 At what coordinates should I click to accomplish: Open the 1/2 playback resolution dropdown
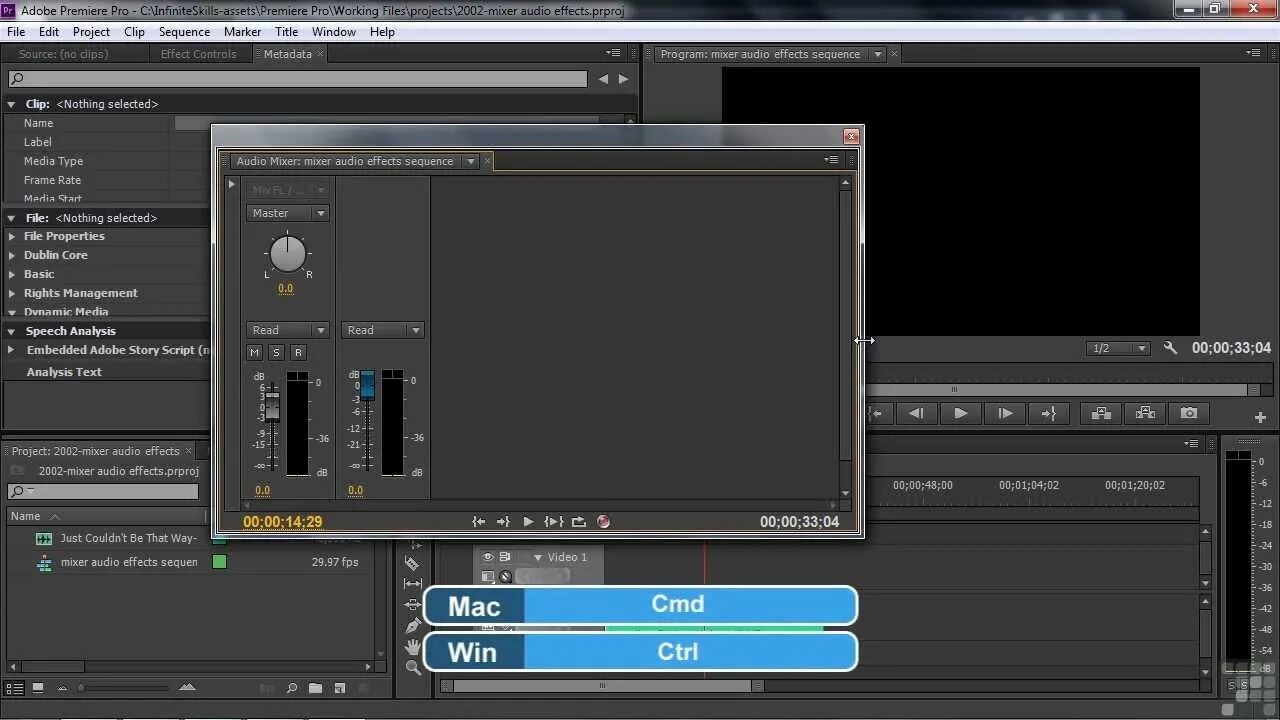[x=1119, y=348]
